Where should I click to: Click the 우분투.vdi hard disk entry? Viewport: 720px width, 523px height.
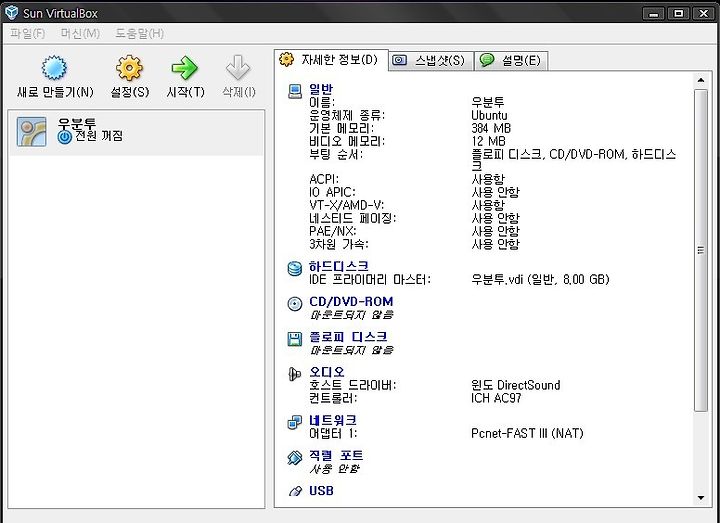[540, 279]
